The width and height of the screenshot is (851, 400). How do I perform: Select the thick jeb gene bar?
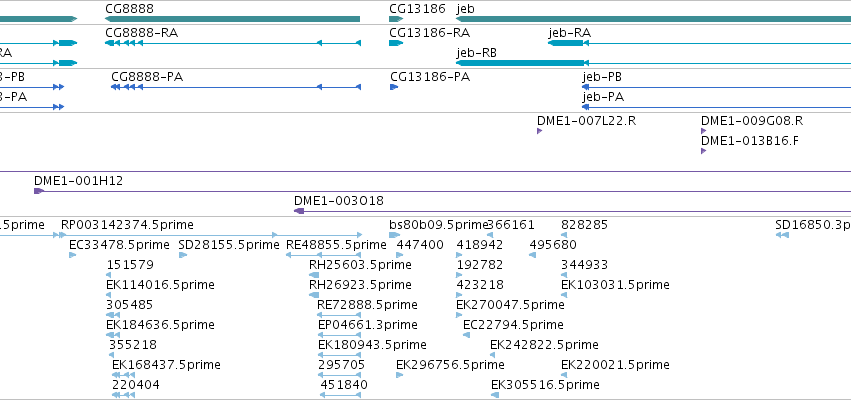click(653, 19)
